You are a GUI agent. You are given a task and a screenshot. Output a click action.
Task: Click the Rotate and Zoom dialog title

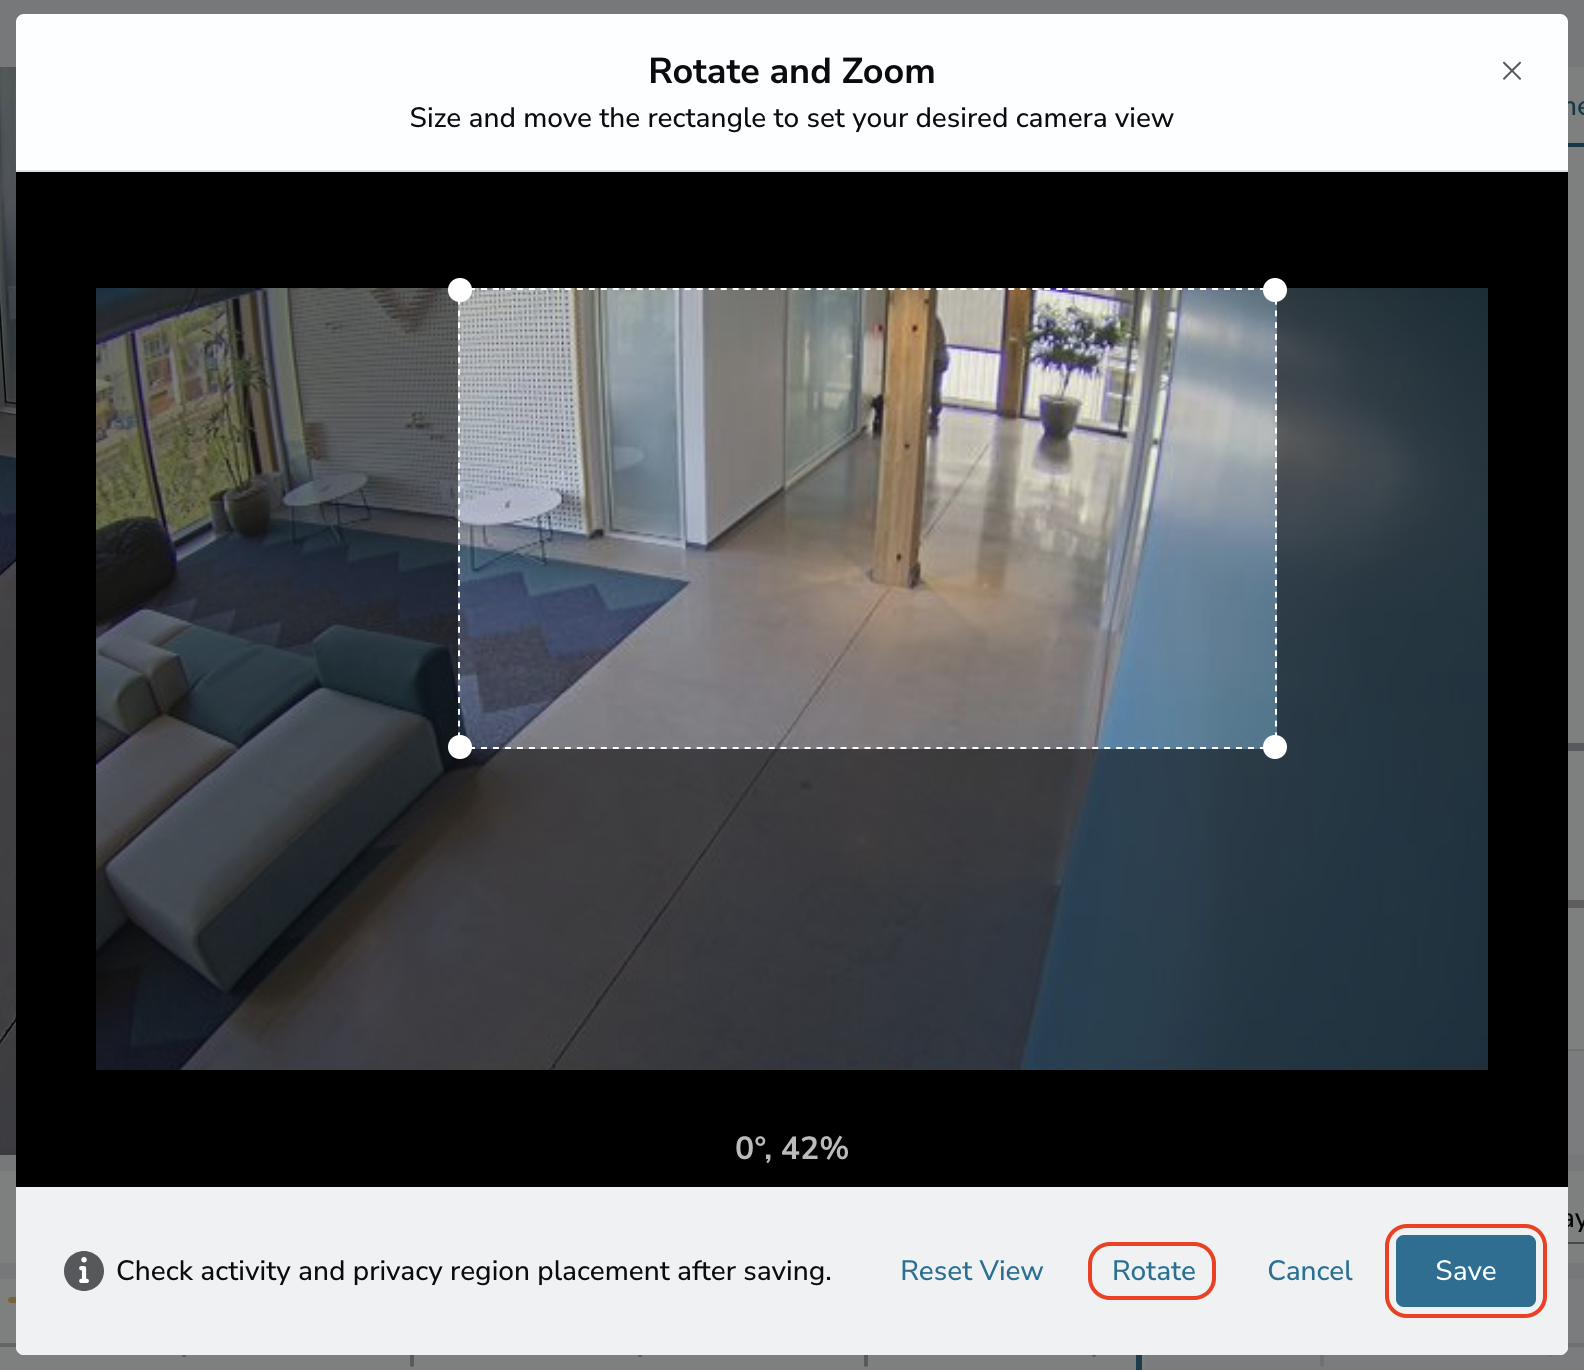pos(792,72)
